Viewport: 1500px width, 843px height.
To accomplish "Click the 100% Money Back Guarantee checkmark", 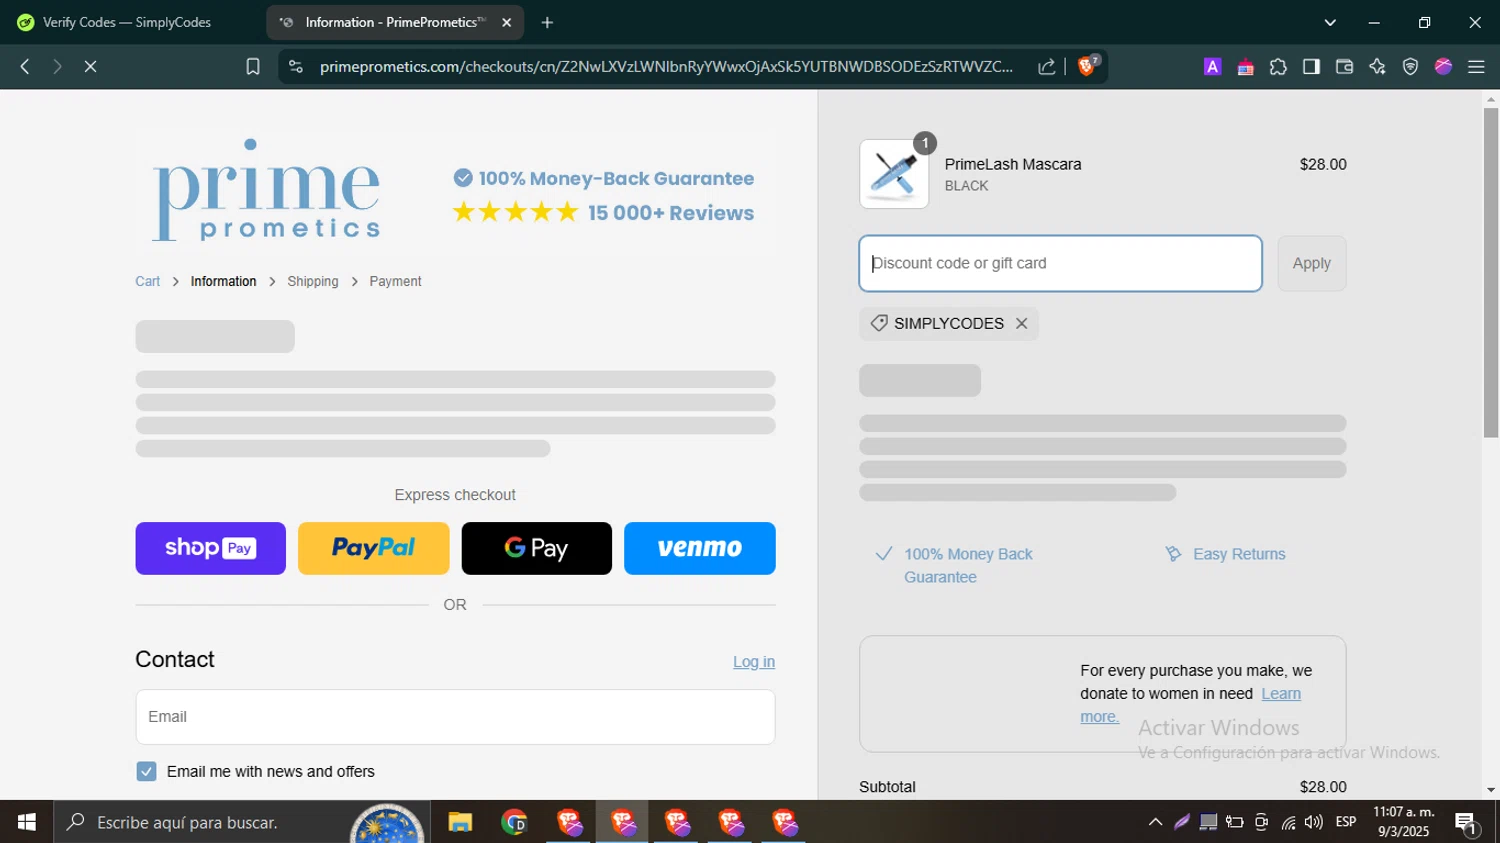I will click(883, 554).
